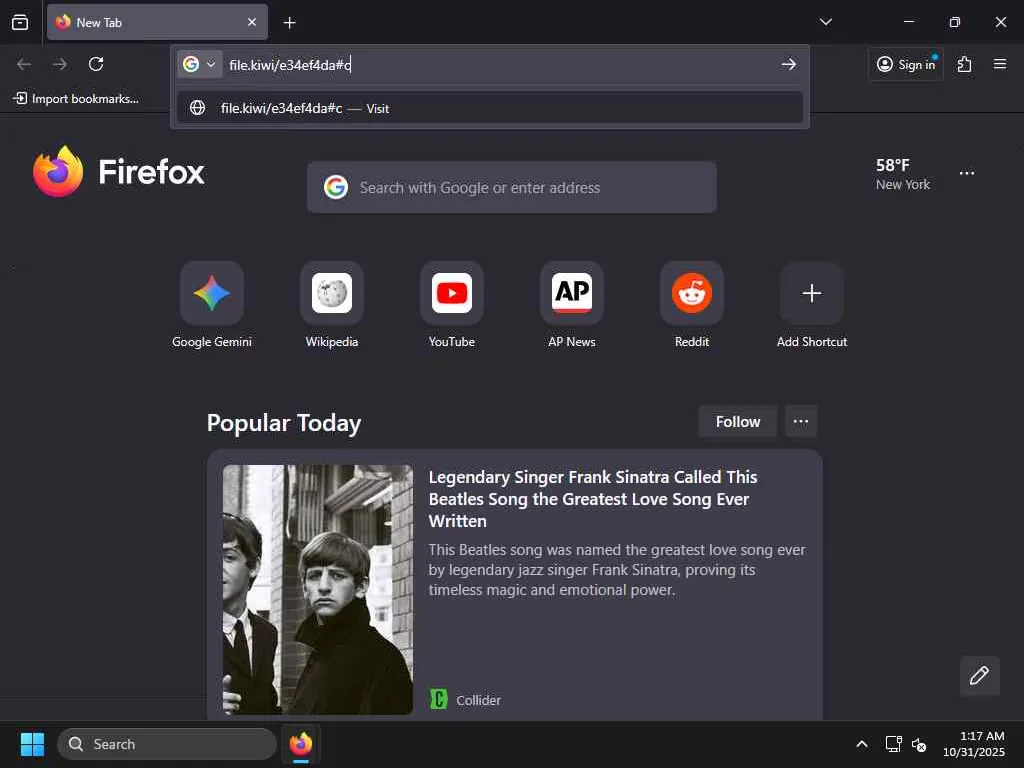1024x768 pixels.
Task: Open the clock showing 1:17 AM
Action: (974, 744)
